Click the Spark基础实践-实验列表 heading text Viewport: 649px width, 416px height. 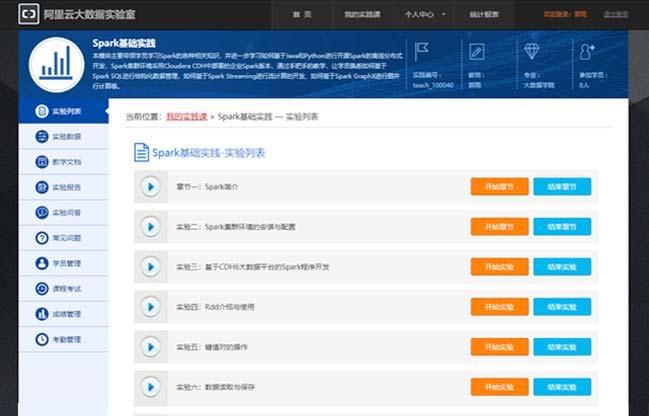pyautogui.click(x=209, y=153)
